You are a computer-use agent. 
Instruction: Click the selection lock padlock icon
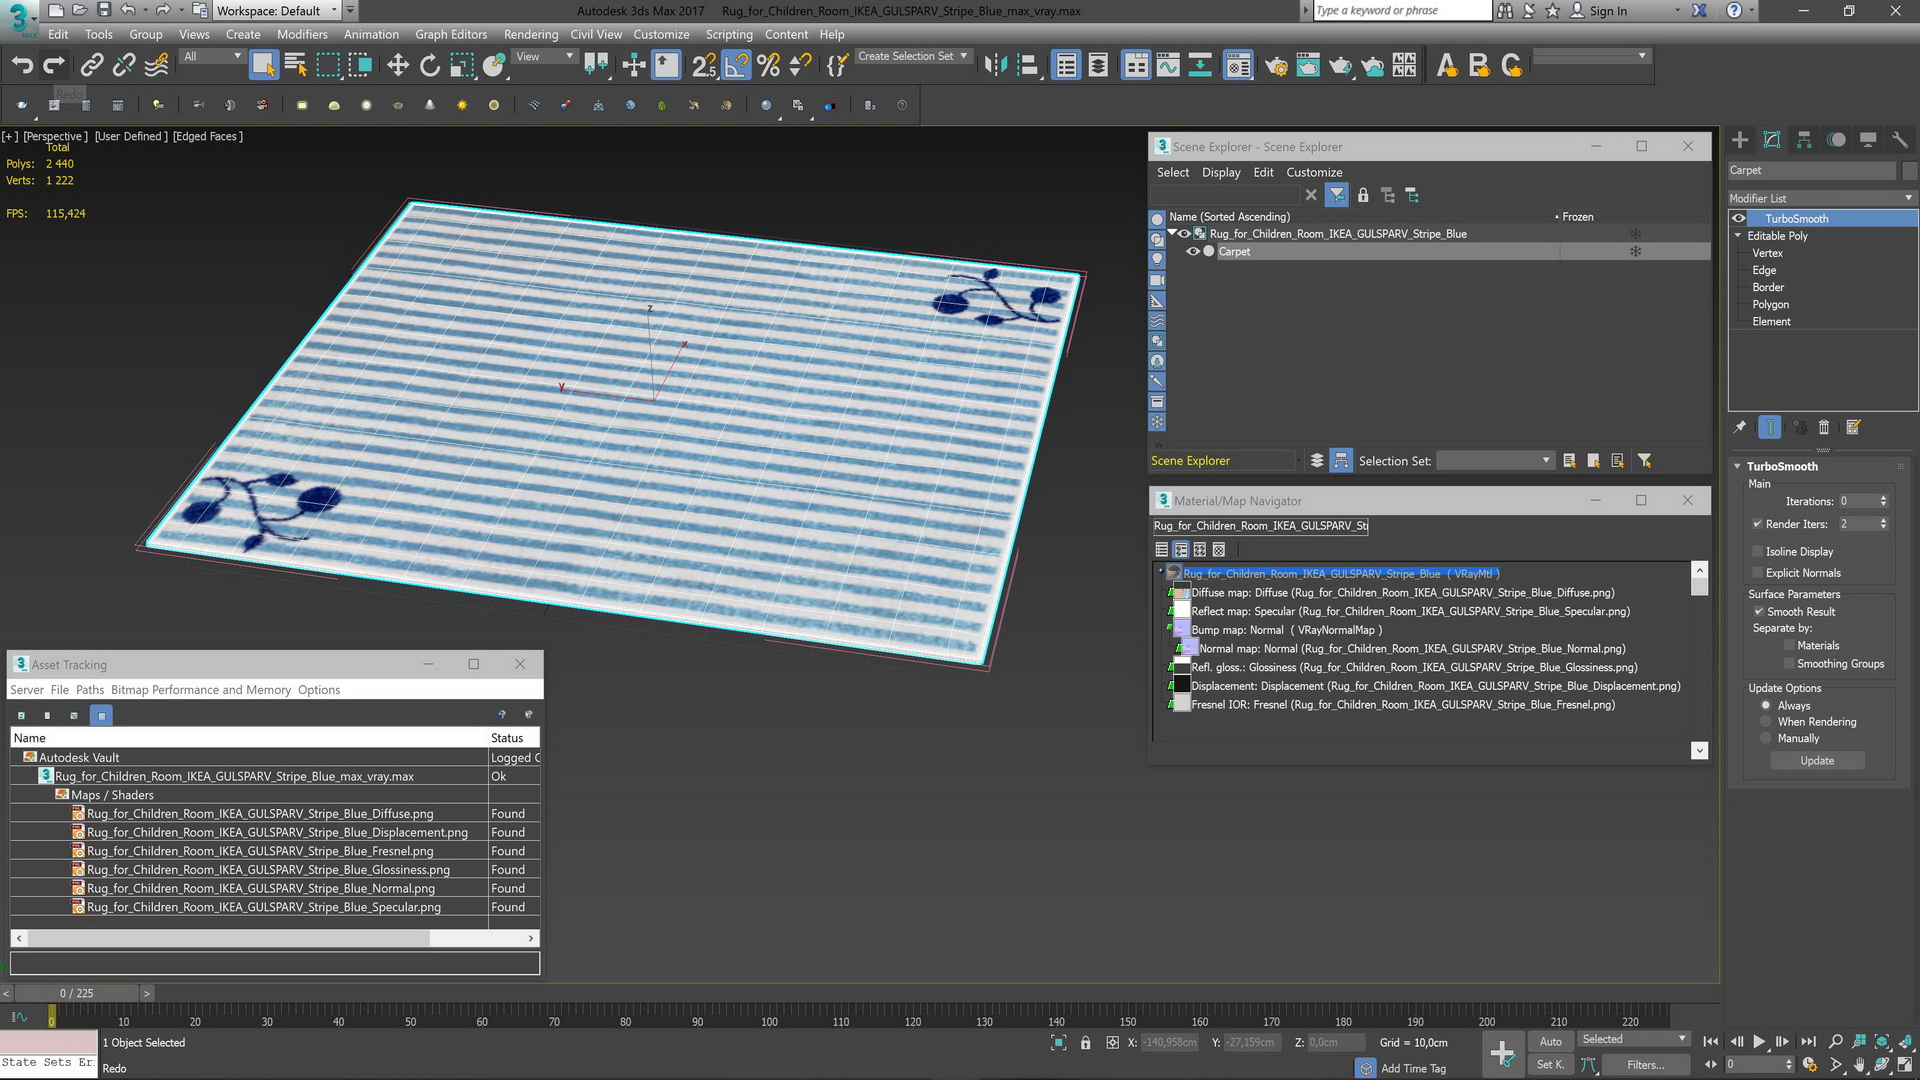(x=1085, y=1042)
